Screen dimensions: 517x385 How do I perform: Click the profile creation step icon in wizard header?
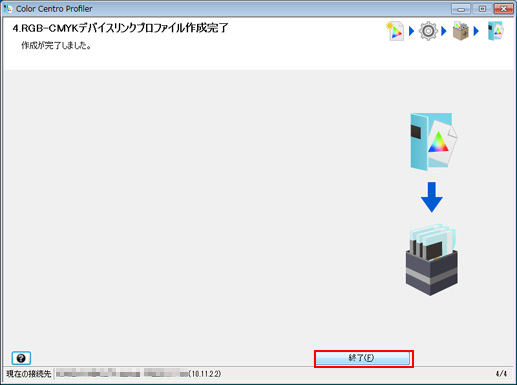coord(395,31)
